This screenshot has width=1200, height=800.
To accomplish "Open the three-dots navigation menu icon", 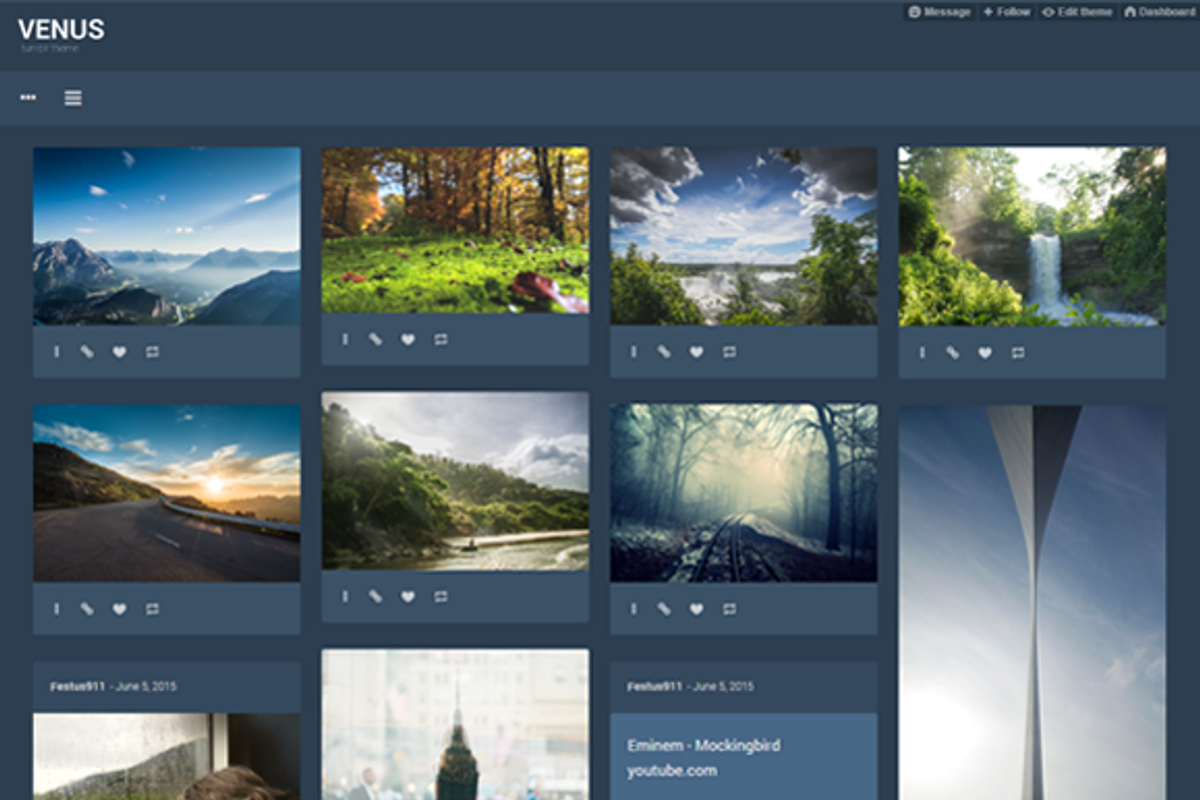I will [x=28, y=98].
